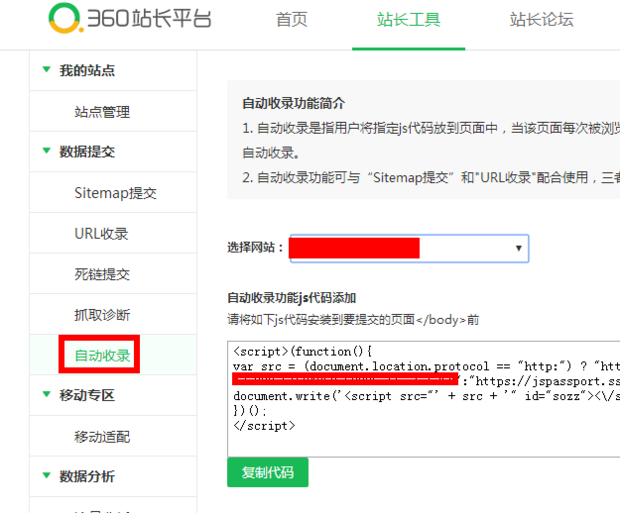The height and width of the screenshot is (513, 620).
Task: Go to the 站长论坛 tab
Action: click(x=541, y=19)
